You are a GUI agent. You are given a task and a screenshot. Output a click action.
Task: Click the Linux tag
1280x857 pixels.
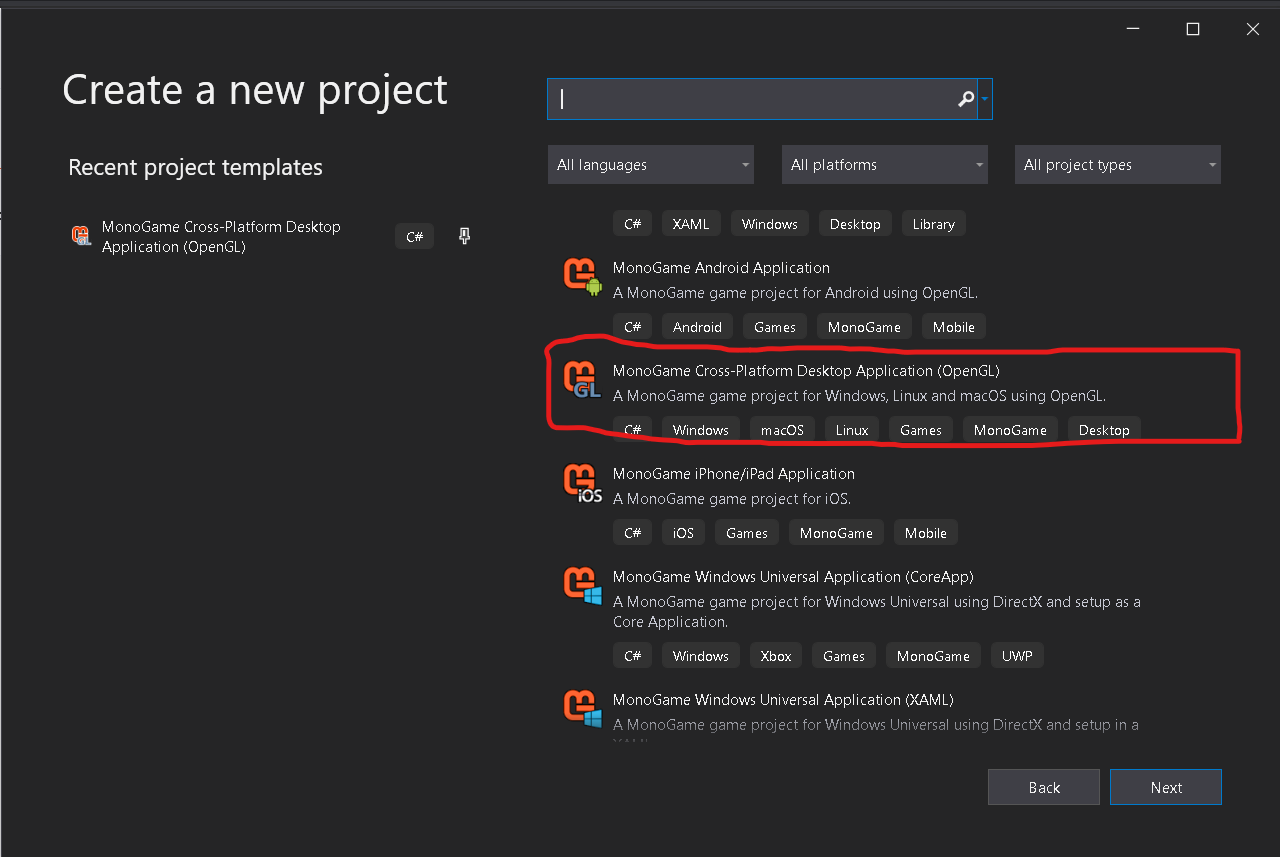(x=852, y=430)
